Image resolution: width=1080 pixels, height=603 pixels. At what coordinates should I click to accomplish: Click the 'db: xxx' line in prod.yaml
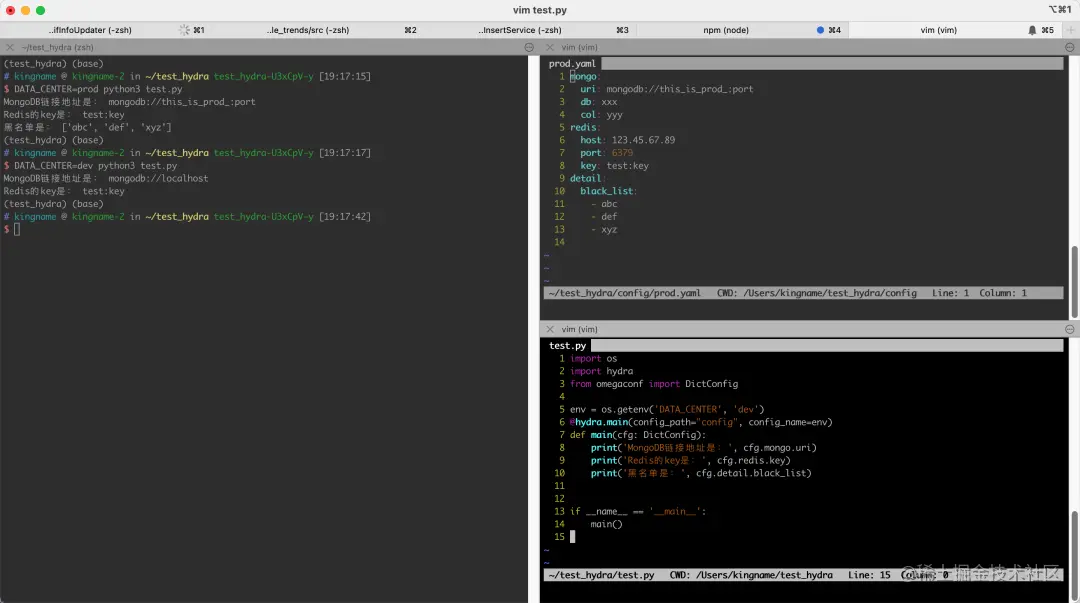click(599, 102)
